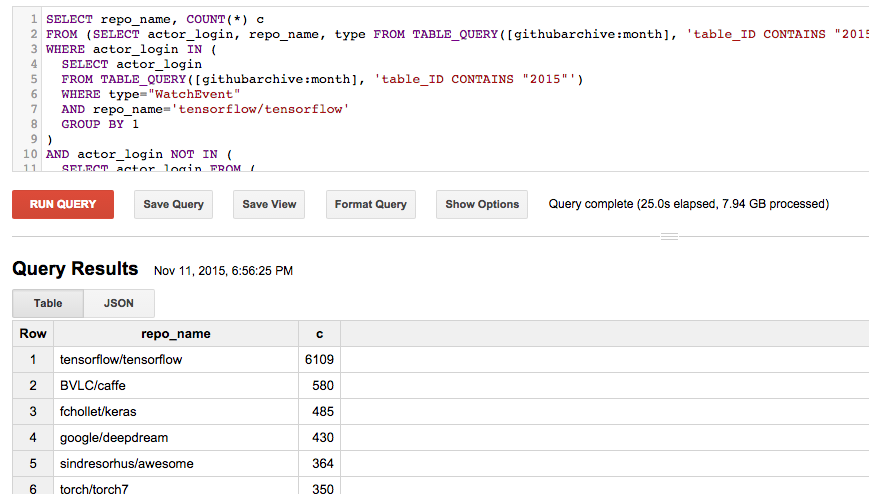This screenshot has height=494, width=869.
Task: Open Show Options
Action: click(482, 204)
